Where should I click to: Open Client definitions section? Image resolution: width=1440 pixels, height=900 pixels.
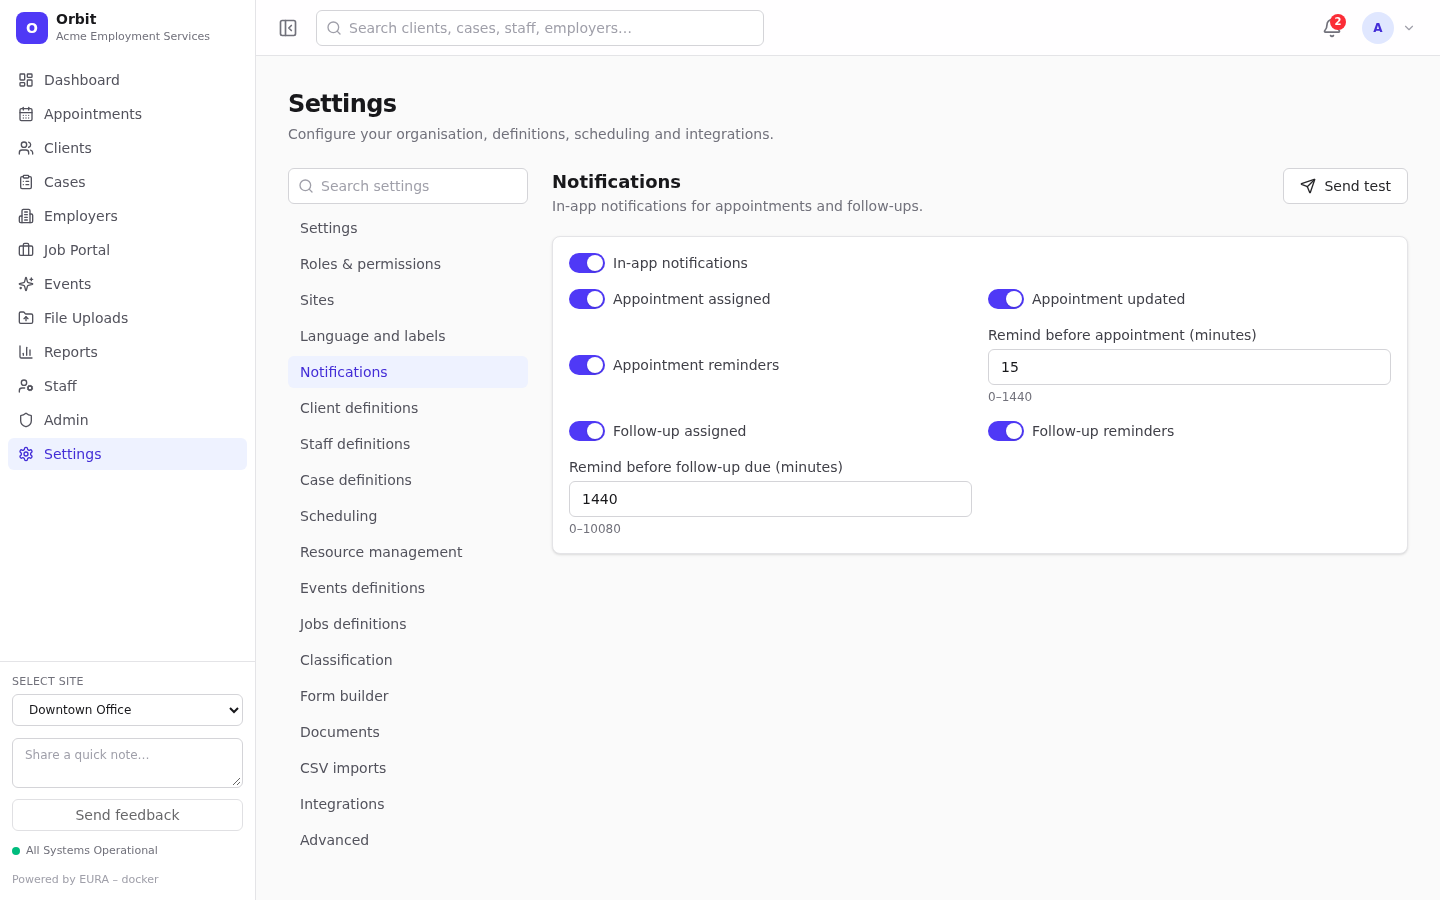408,408
